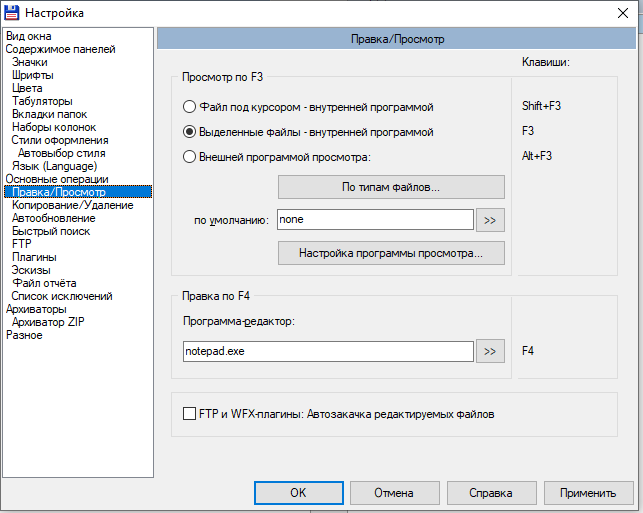Open 'Вкладки папок' settings page
This screenshot has height=513, width=643.
[50, 114]
